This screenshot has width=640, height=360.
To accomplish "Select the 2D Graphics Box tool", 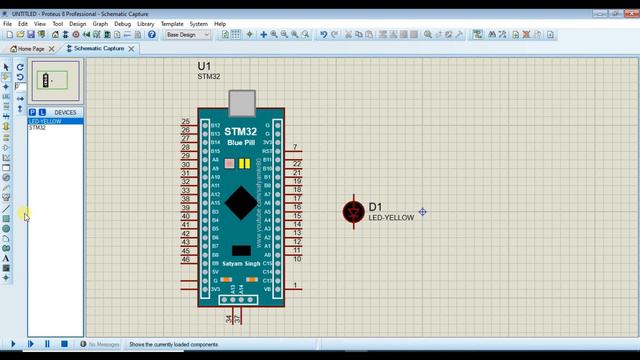I will tap(6, 219).
